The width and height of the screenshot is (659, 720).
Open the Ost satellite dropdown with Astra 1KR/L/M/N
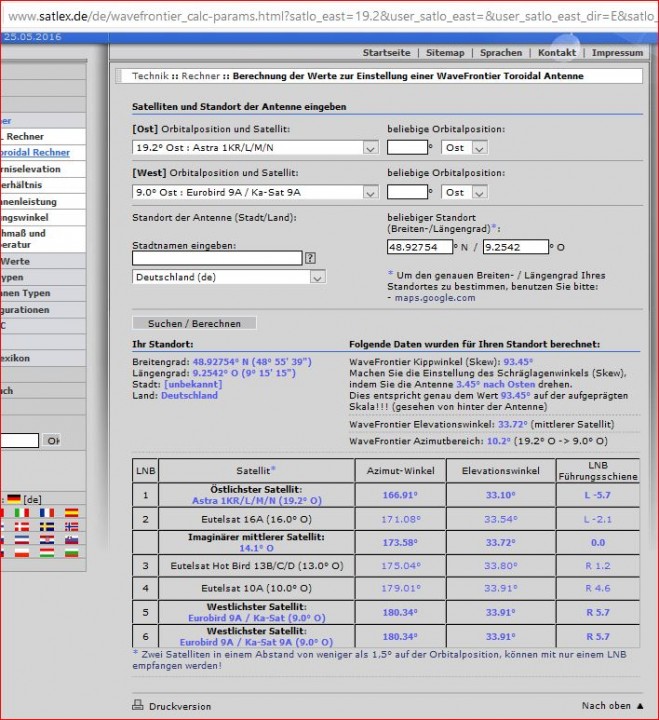coord(254,148)
